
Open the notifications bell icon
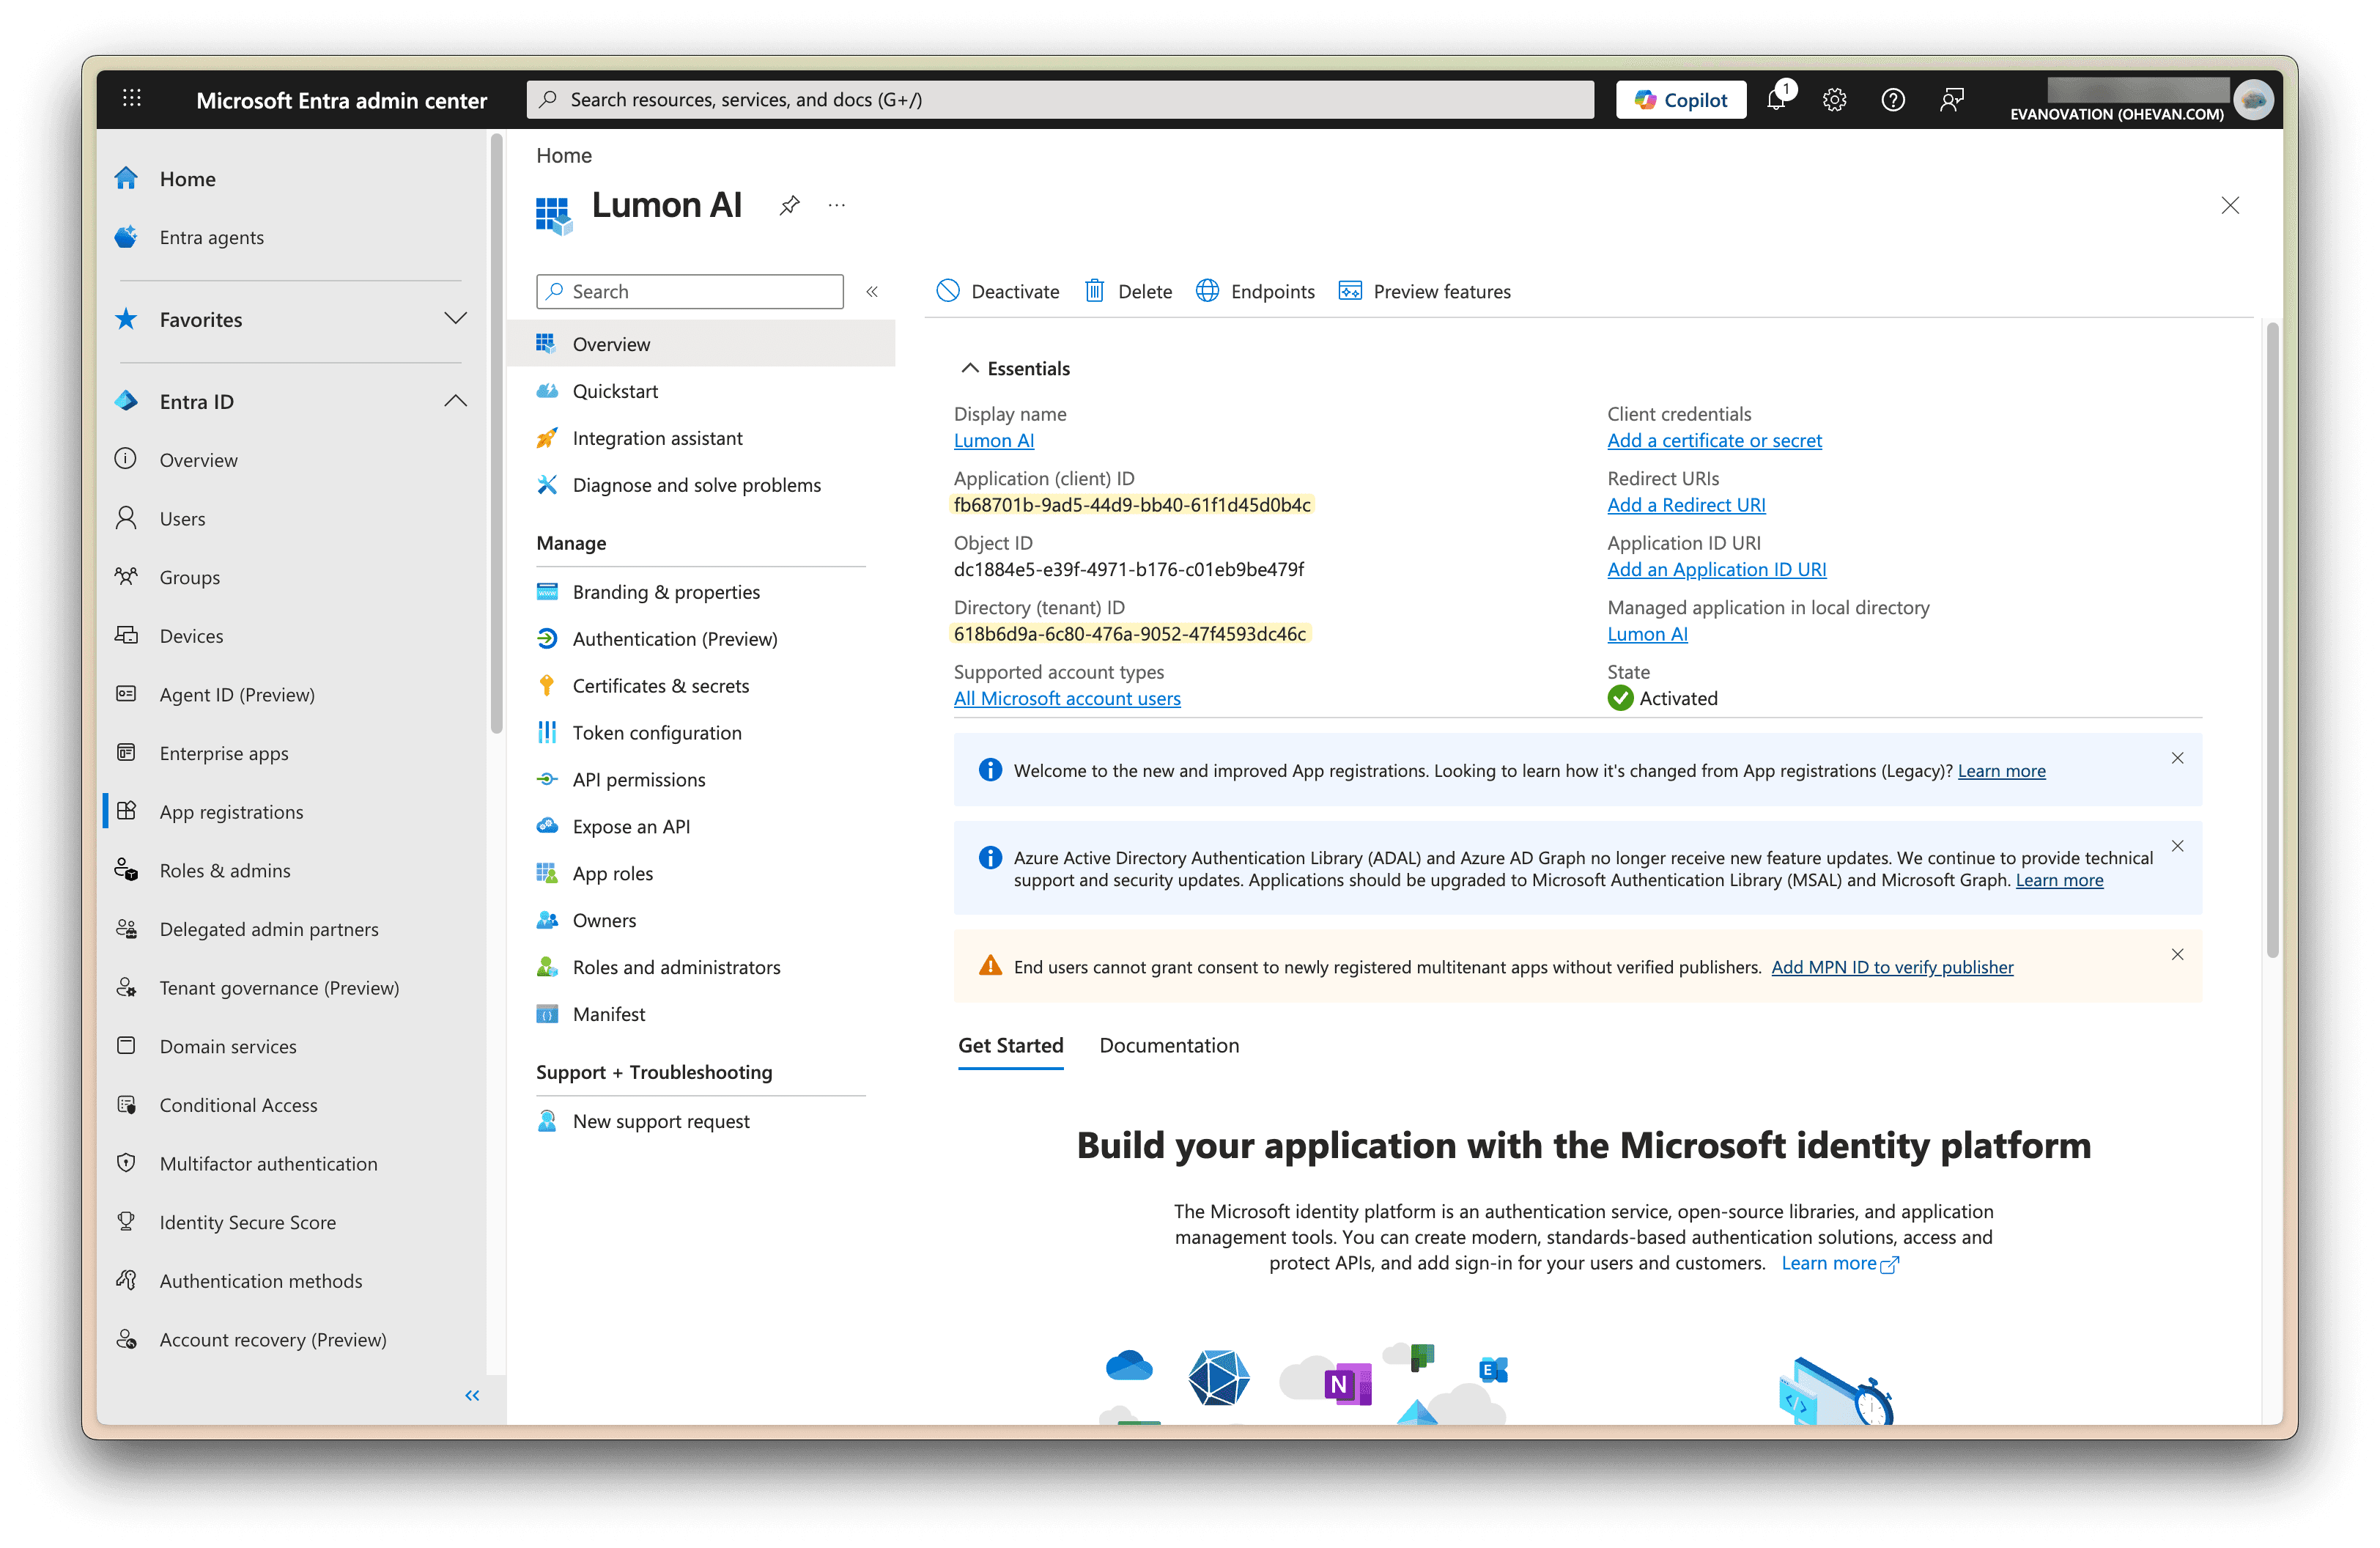pos(1777,100)
